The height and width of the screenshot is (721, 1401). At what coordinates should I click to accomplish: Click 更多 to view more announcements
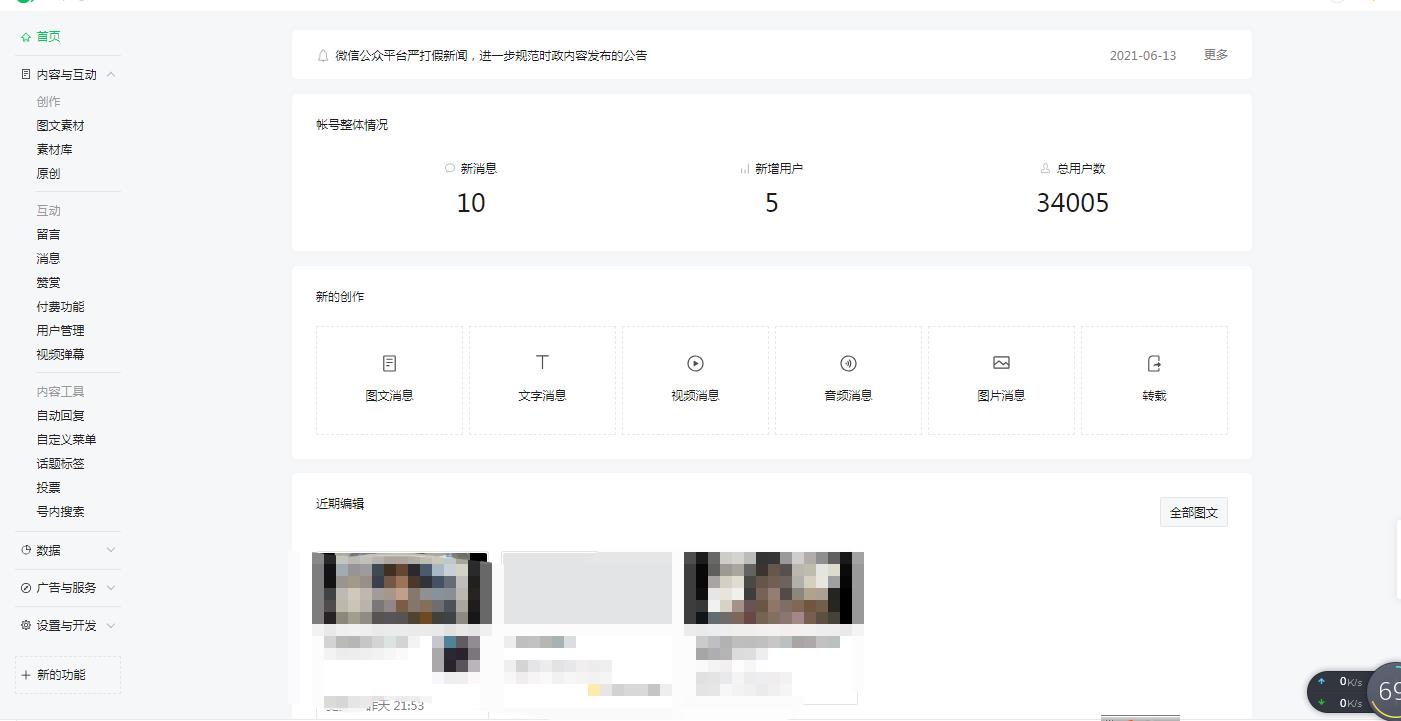[1216, 55]
